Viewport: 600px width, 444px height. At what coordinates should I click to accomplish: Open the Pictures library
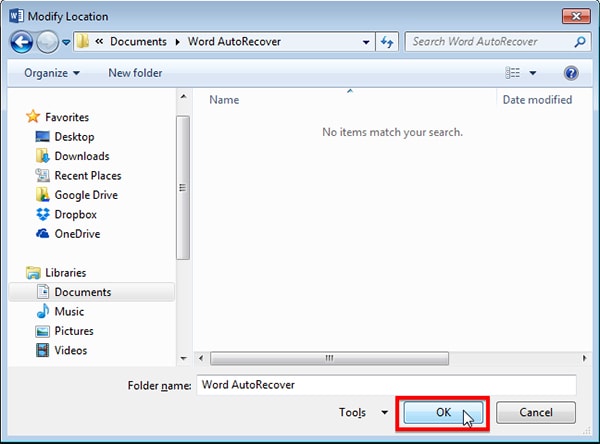pos(74,331)
